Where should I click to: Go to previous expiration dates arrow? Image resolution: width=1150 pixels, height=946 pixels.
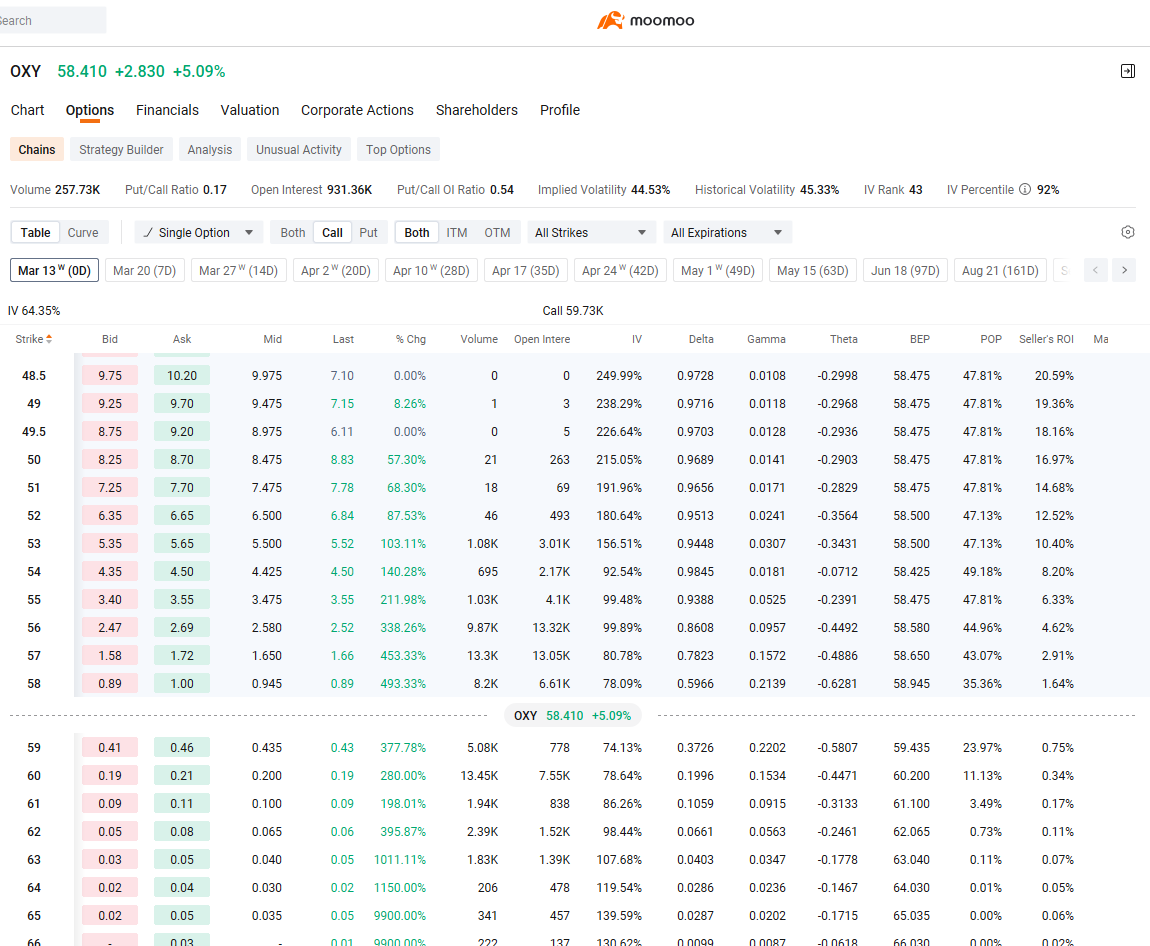(1095, 270)
